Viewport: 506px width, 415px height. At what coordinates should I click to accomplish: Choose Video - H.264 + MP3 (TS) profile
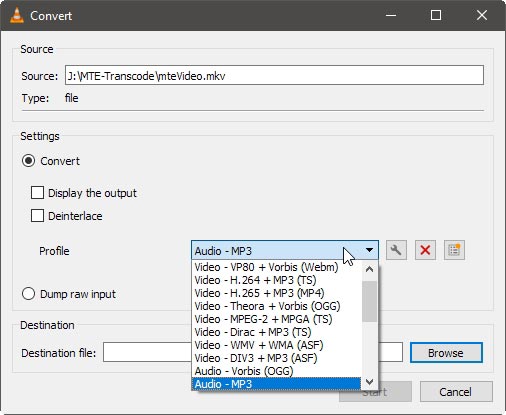277,280
